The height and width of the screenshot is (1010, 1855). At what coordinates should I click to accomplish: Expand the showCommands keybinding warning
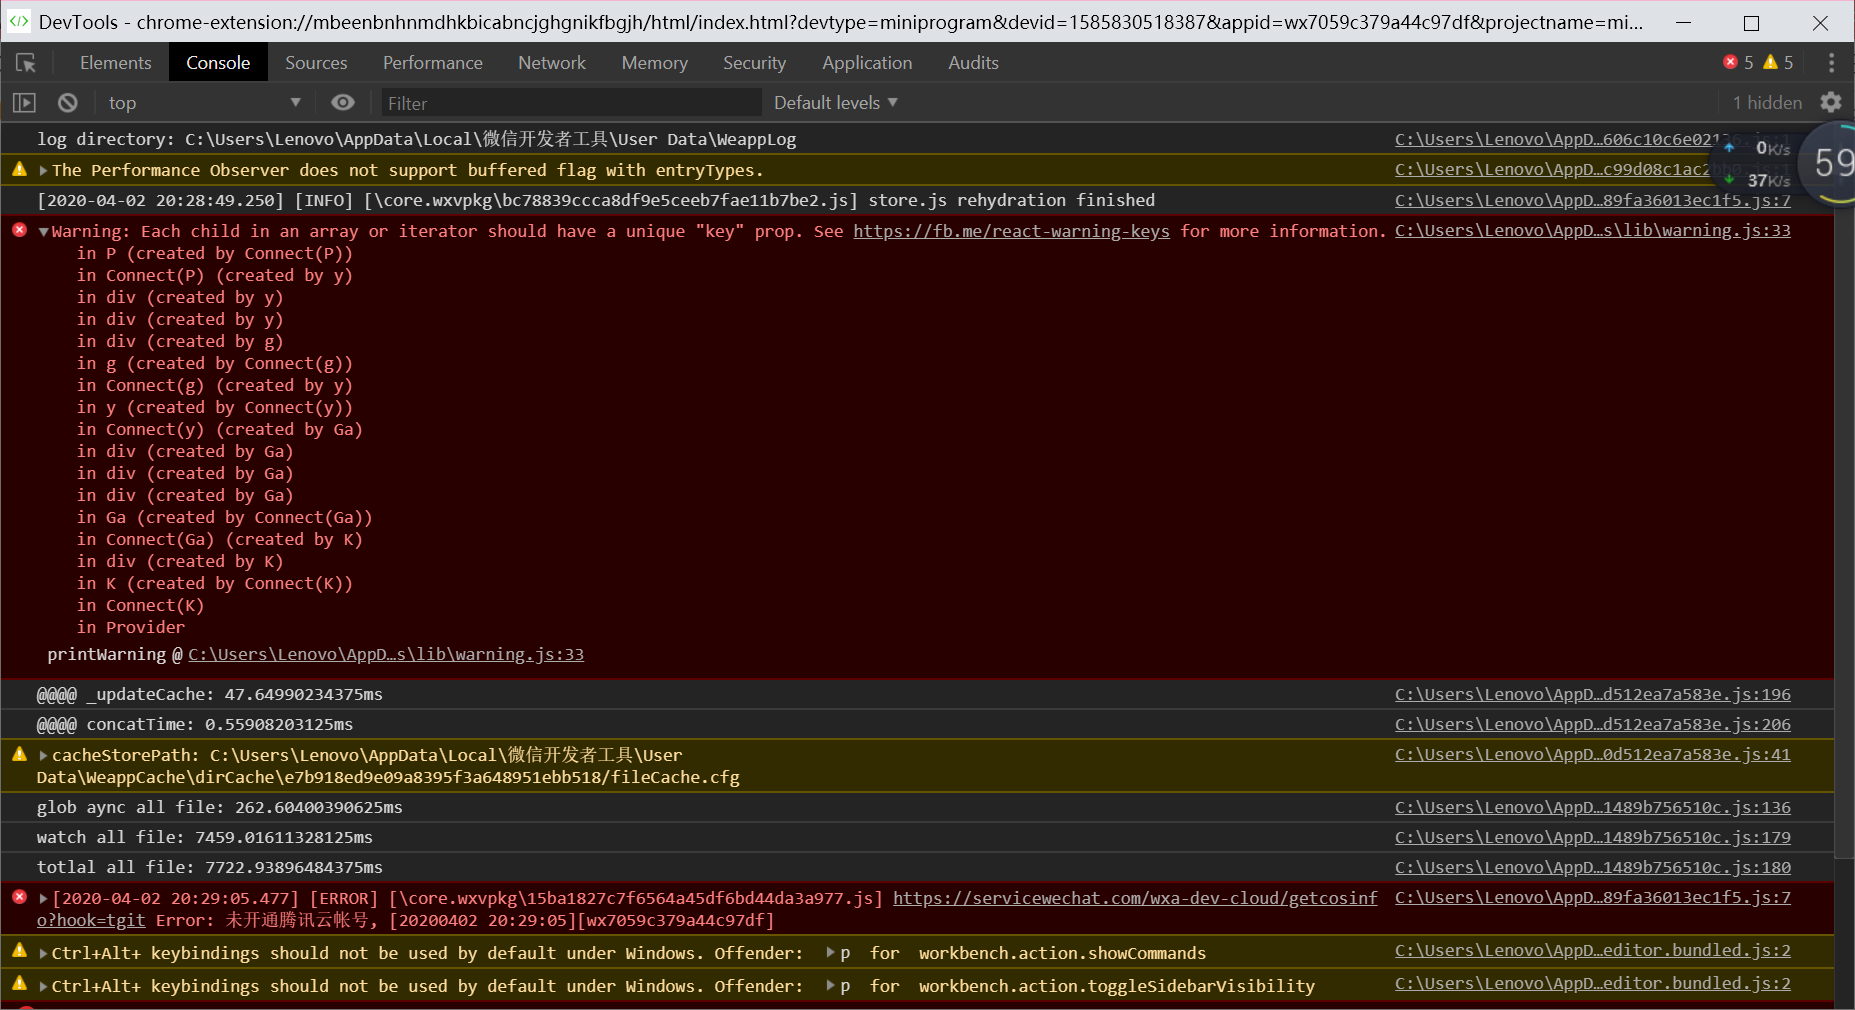coord(43,954)
